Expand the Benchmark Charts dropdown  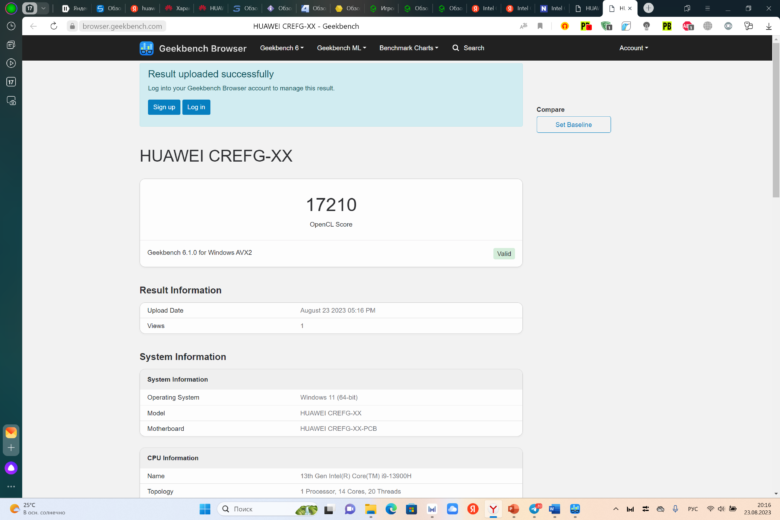point(408,48)
